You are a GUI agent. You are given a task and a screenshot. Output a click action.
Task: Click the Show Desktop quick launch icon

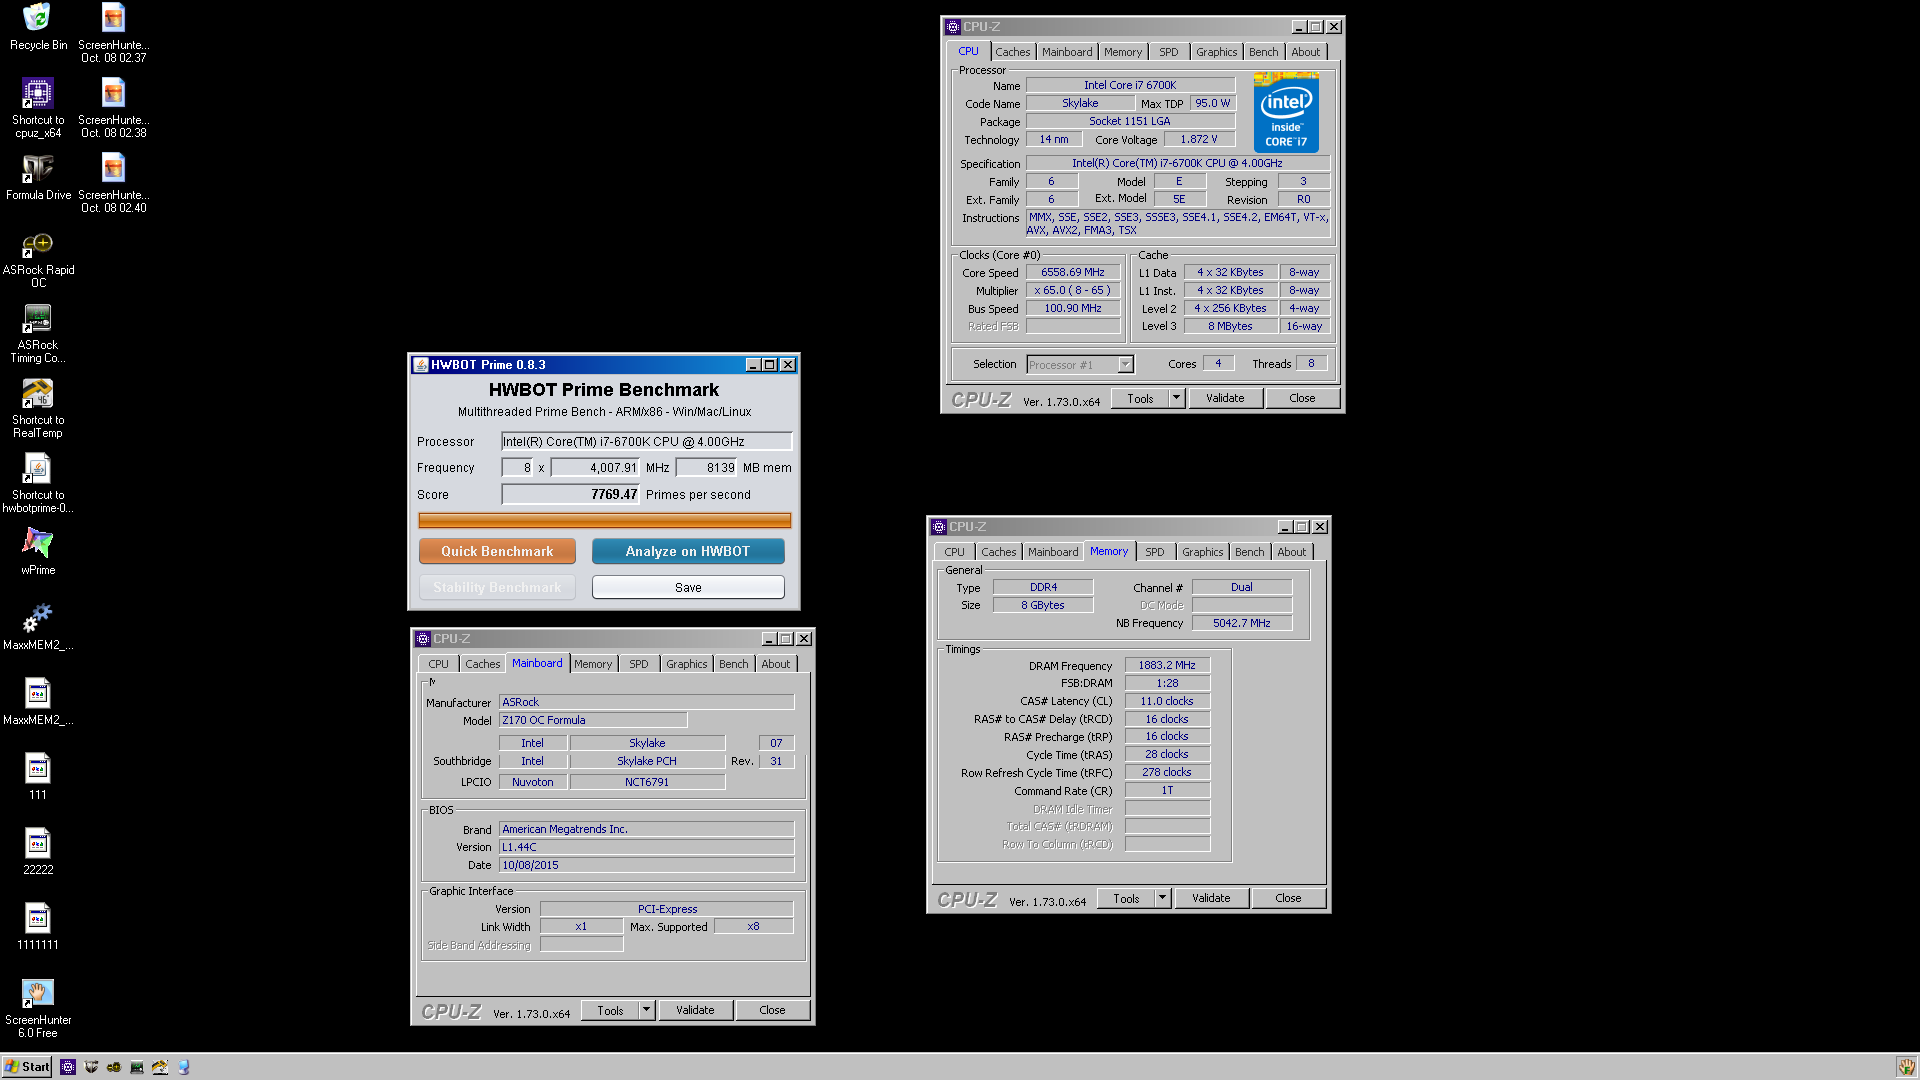tap(184, 1067)
